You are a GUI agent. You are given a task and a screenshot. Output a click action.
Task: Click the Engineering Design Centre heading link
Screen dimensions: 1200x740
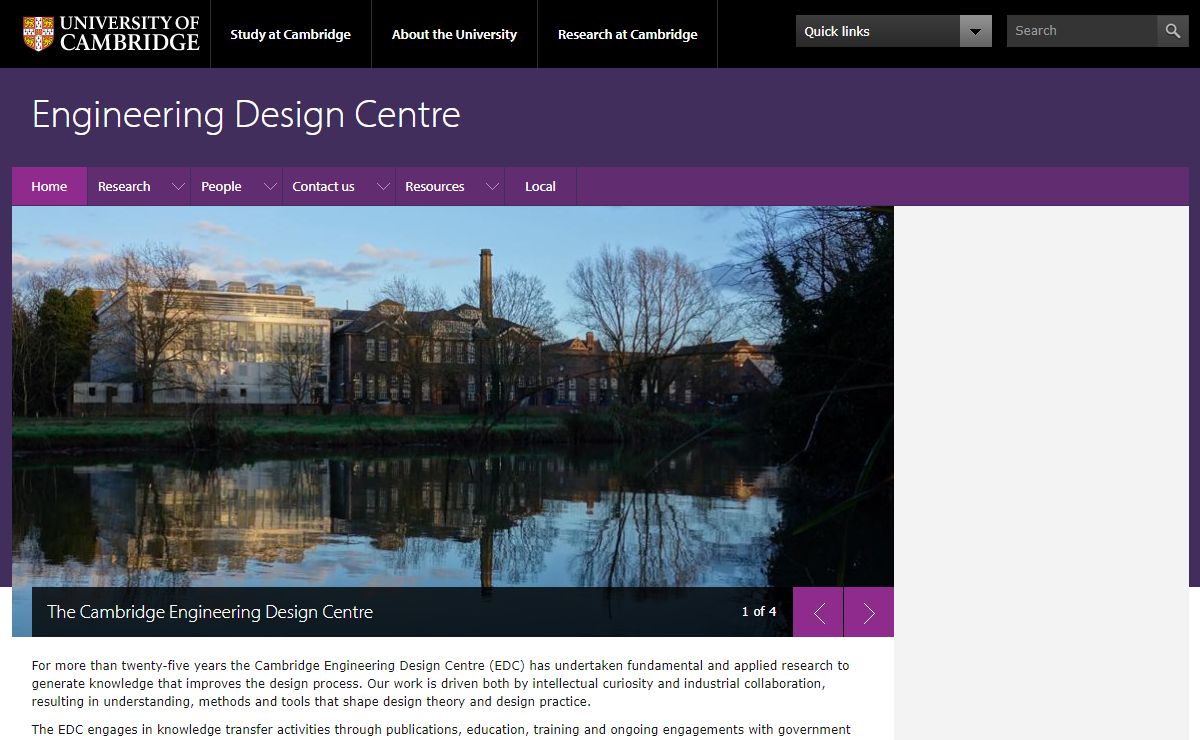click(246, 115)
